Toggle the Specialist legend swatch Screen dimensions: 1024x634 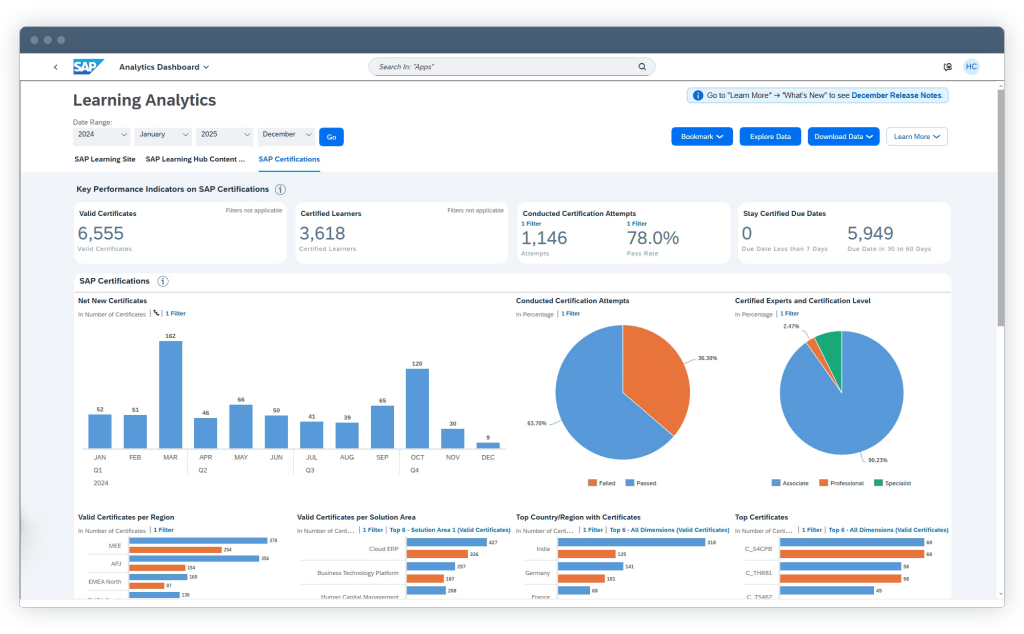[878, 483]
